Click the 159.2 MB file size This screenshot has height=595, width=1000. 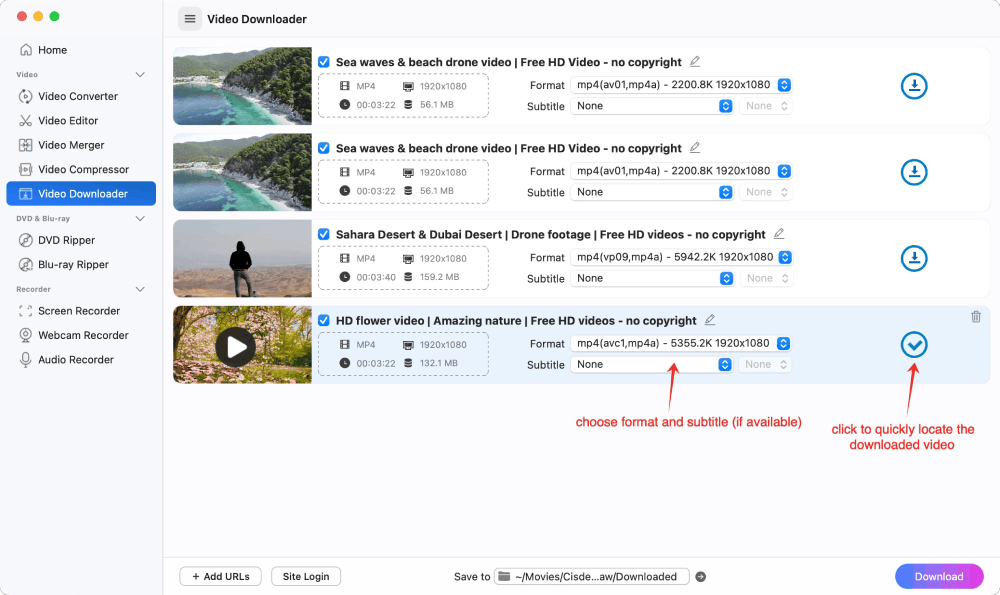click(439, 277)
